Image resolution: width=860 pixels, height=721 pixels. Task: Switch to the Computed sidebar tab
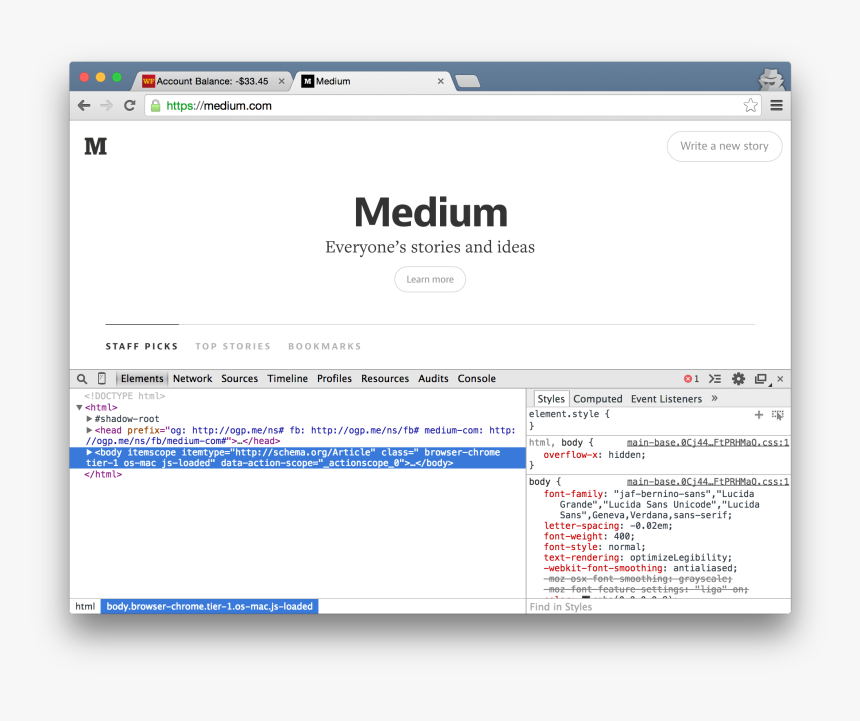598,399
